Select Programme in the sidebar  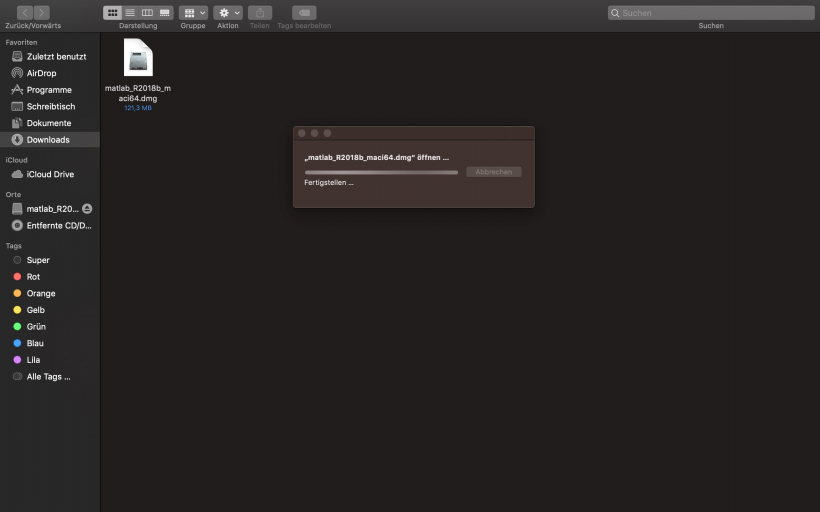pyautogui.click(x=48, y=90)
